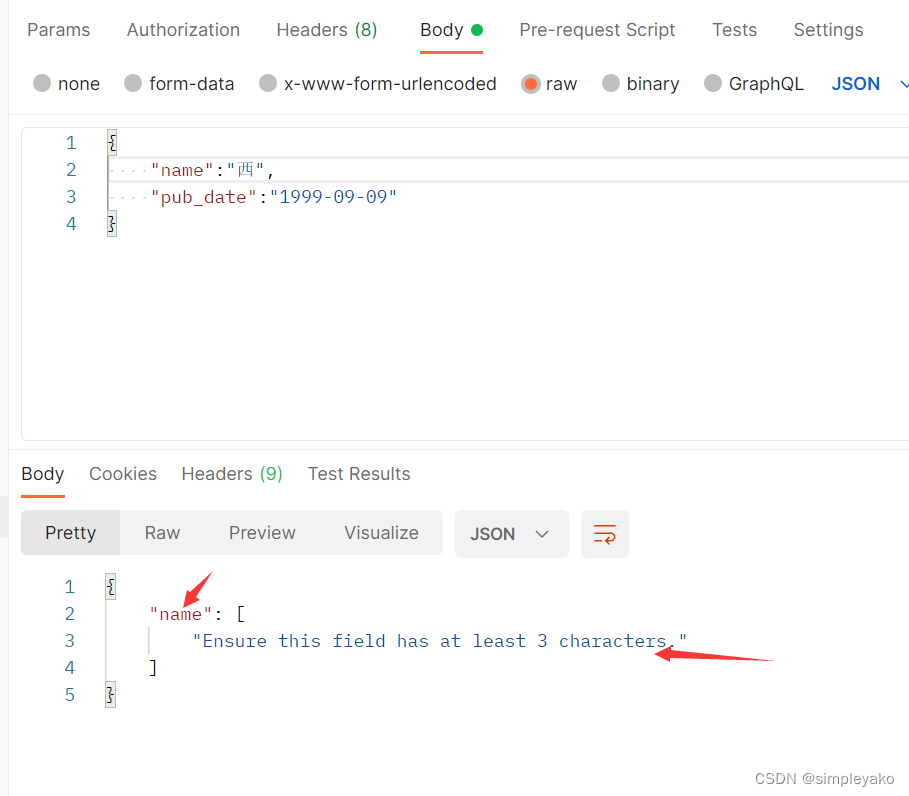Switch to the Raw response view

pyautogui.click(x=162, y=533)
